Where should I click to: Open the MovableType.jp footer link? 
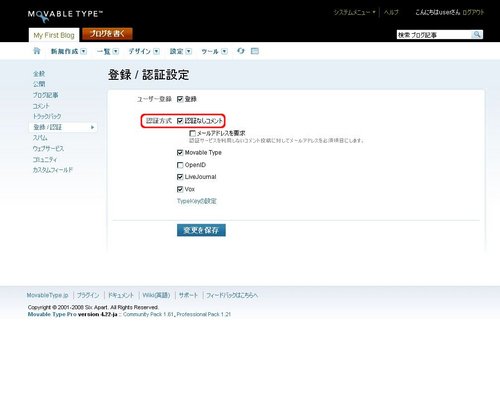tap(47, 295)
